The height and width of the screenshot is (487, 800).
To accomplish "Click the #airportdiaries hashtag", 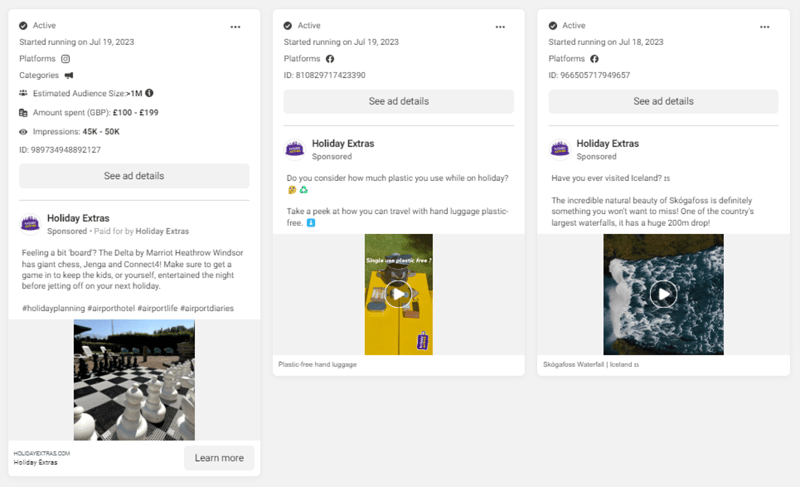I will click(x=207, y=308).
